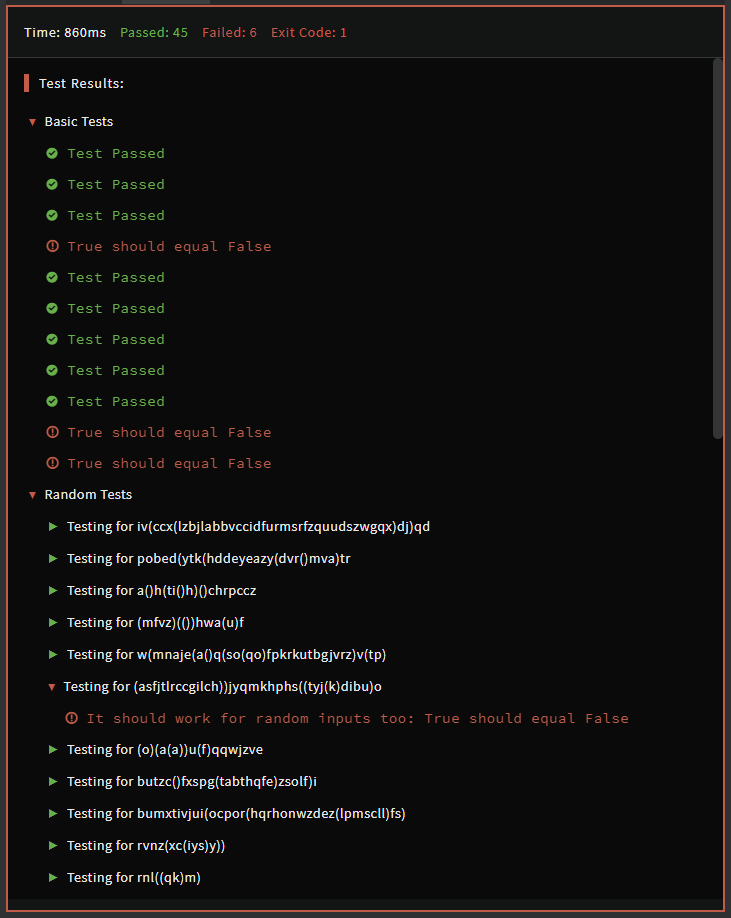Expand test for iv(ccx(lzbjlabbvccidfurmsrfzquudszwgqx)dj)qd
The height and width of the screenshot is (918, 731).
(x=53, y=526)
